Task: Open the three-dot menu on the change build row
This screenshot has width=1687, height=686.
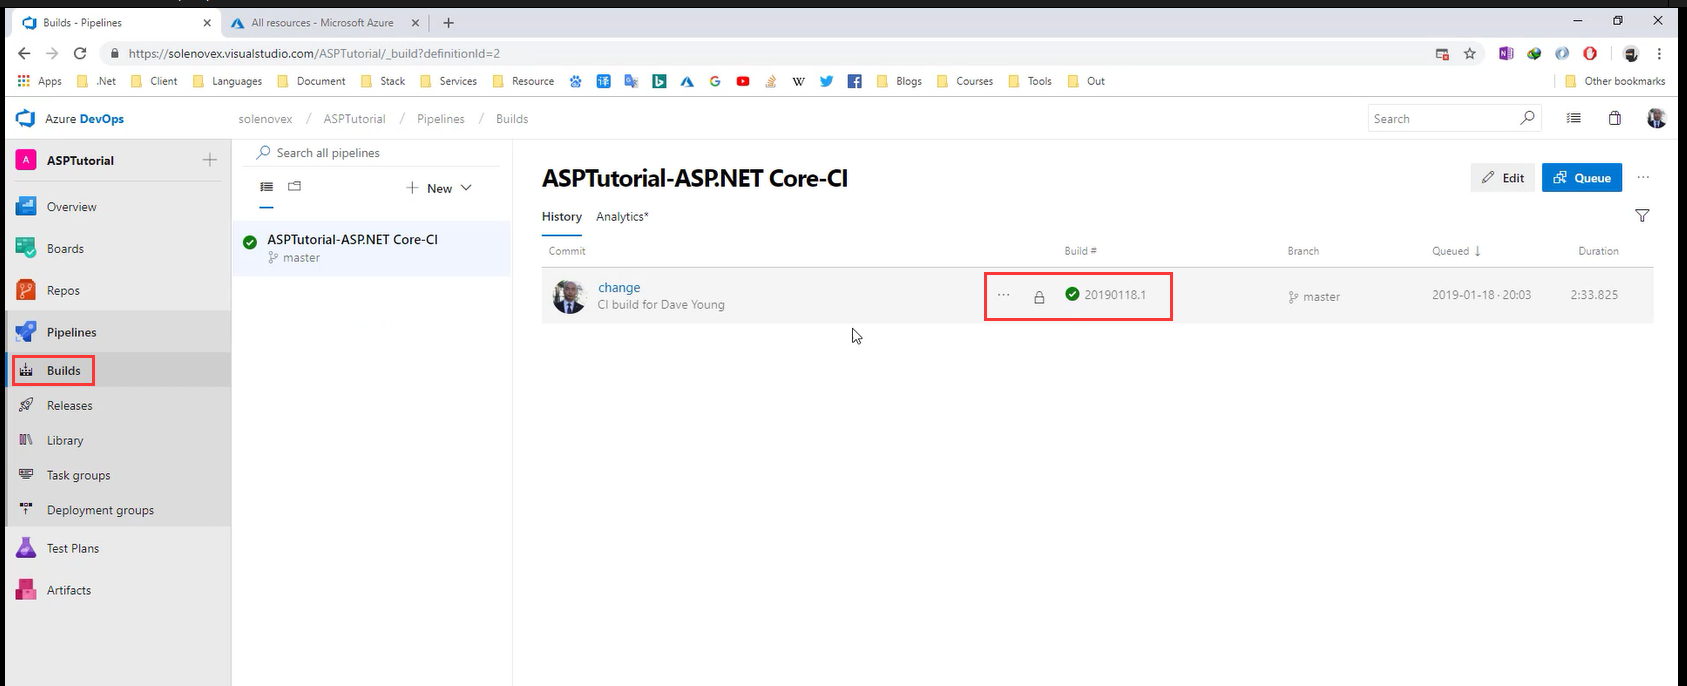Action: tap(1004, 295)
